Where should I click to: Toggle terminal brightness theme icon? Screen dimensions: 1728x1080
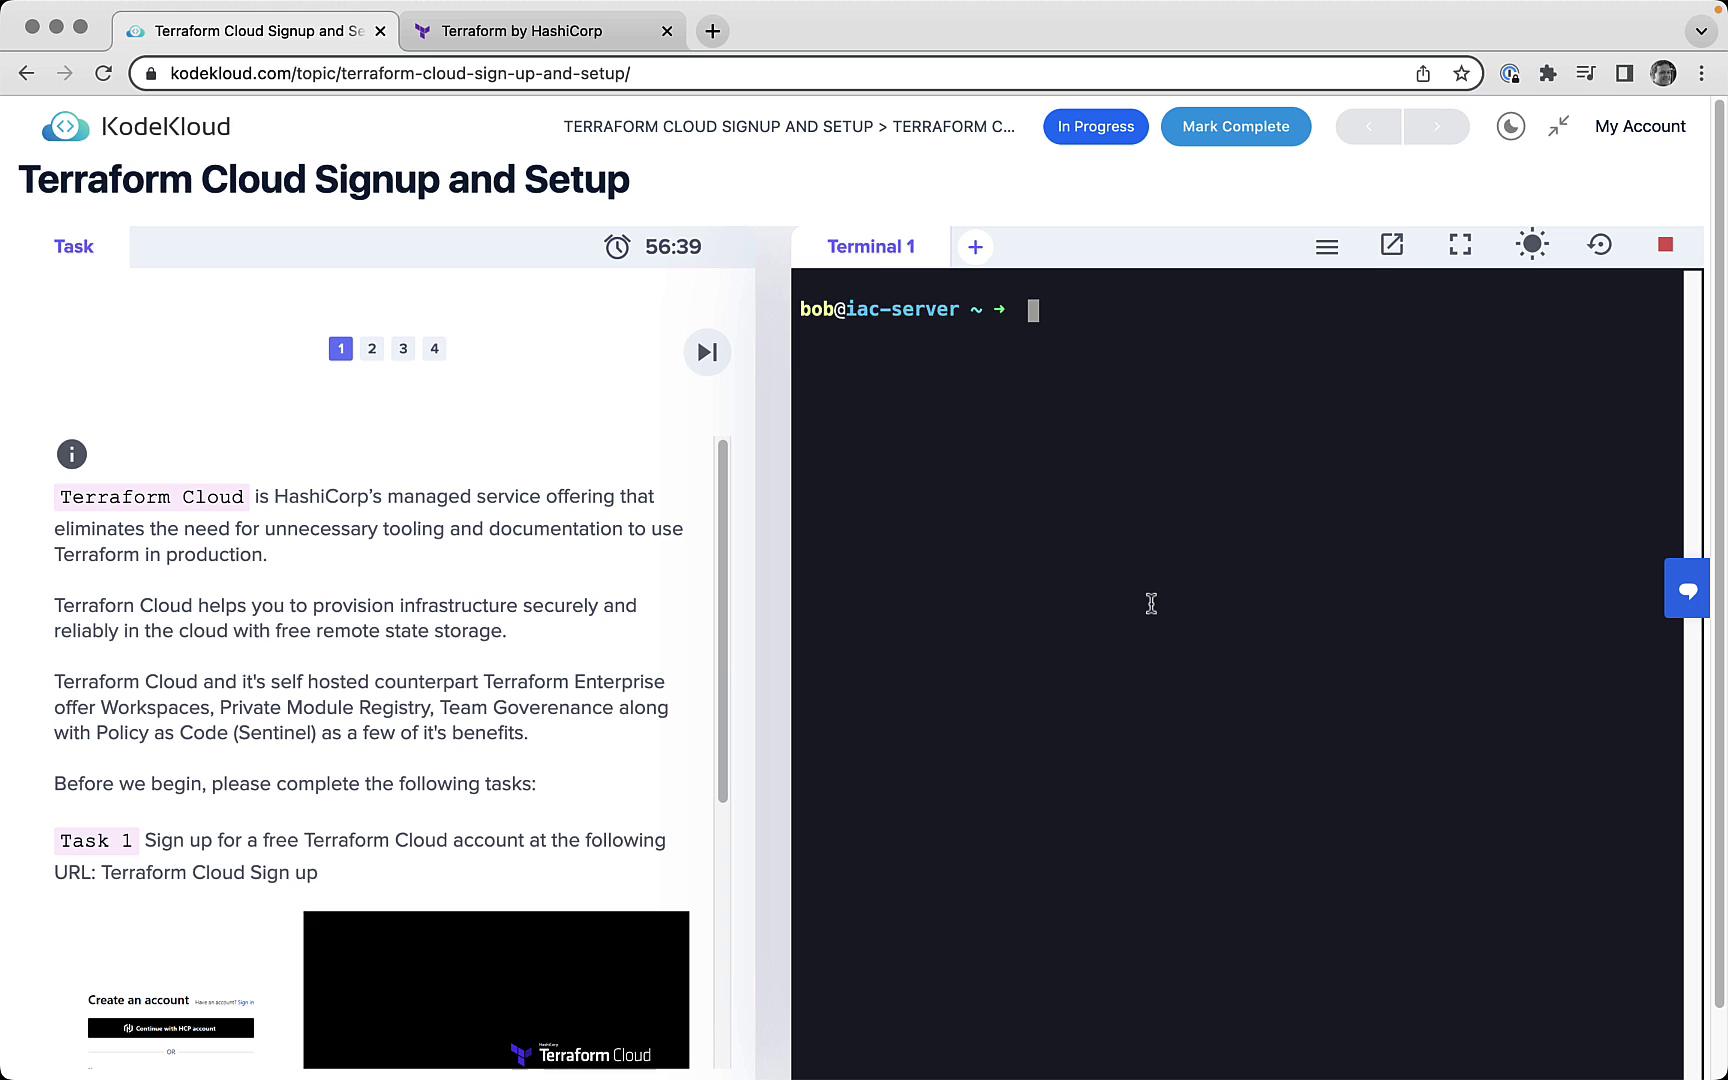pyautogui.click(x=1532, y=245)
